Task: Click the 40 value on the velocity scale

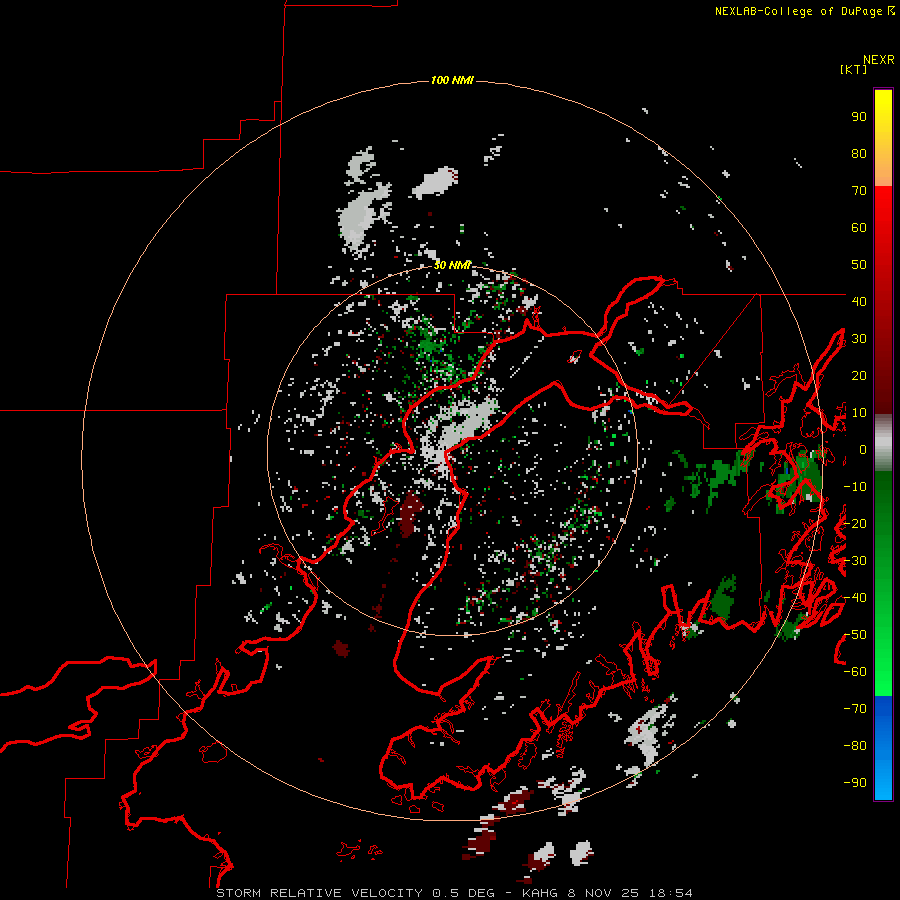Action: point(859,301)
